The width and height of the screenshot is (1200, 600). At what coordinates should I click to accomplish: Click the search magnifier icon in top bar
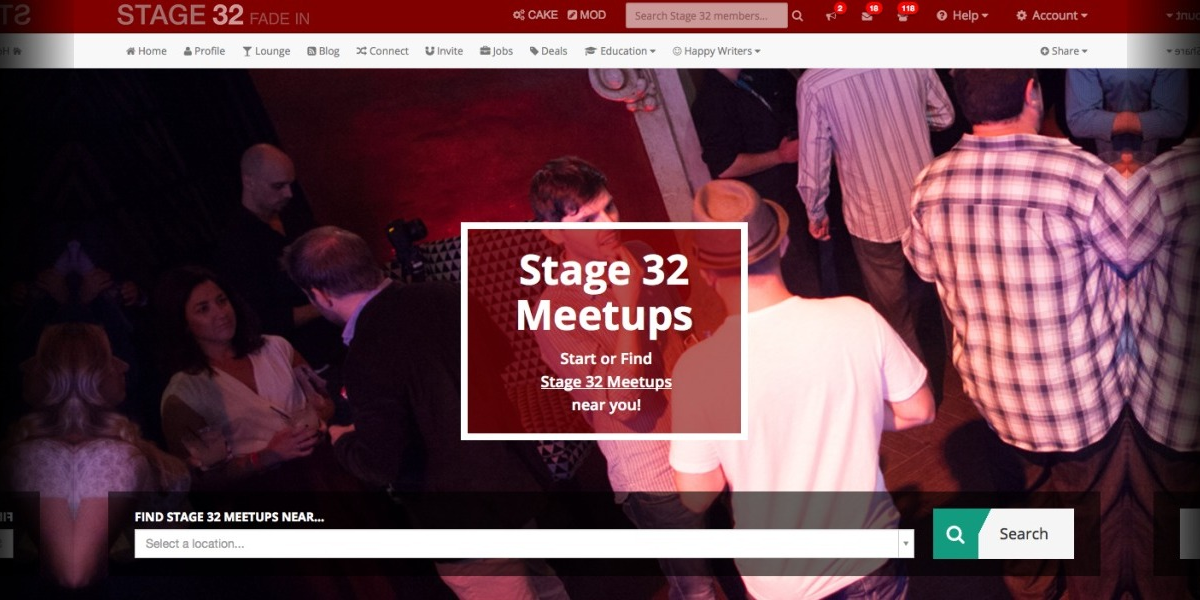[x=797, y=16]
